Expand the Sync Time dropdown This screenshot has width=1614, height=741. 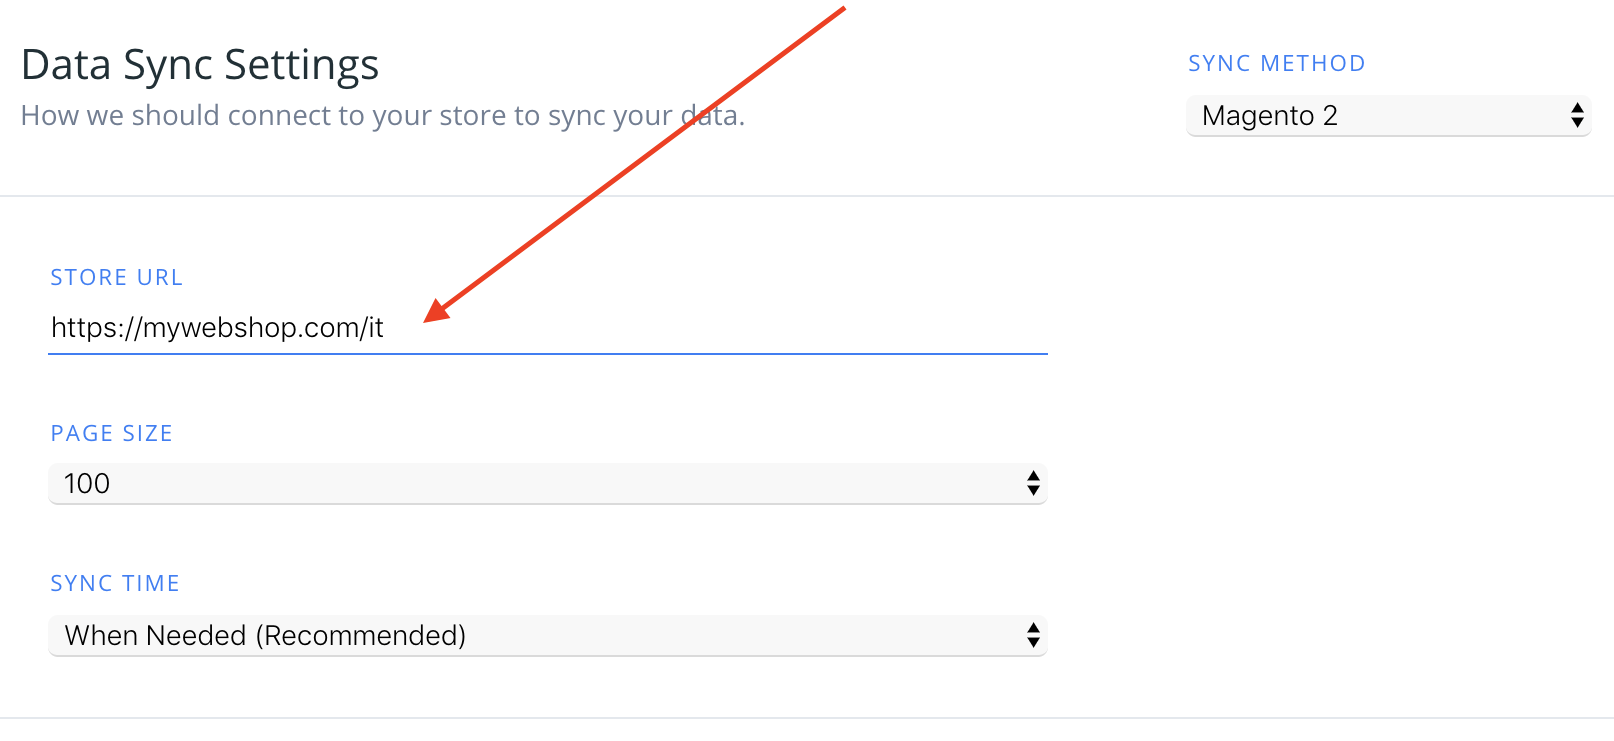[547, 636]
